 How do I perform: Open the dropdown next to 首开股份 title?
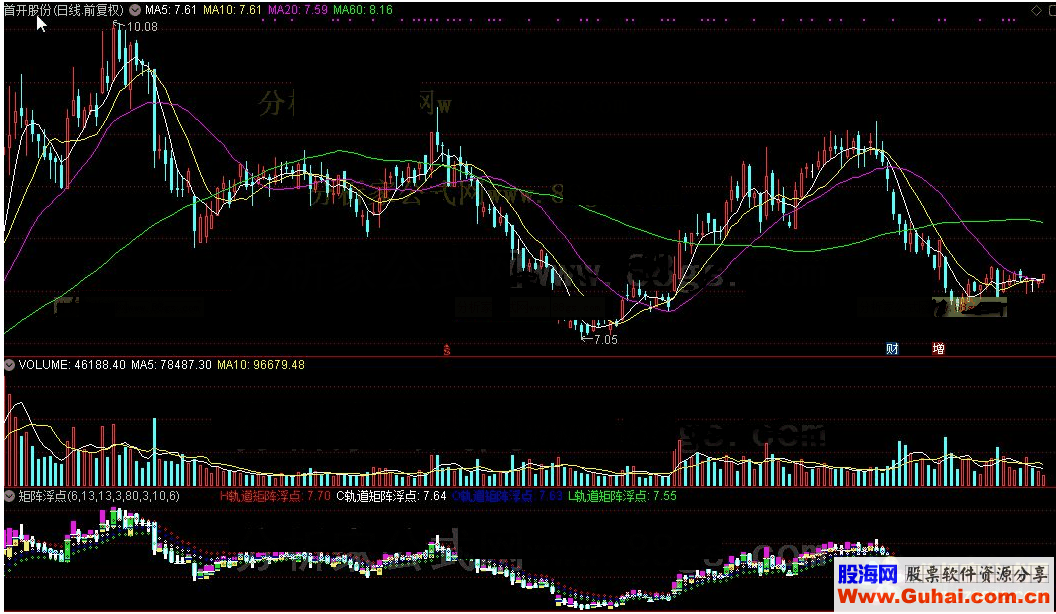coord(135,10)
